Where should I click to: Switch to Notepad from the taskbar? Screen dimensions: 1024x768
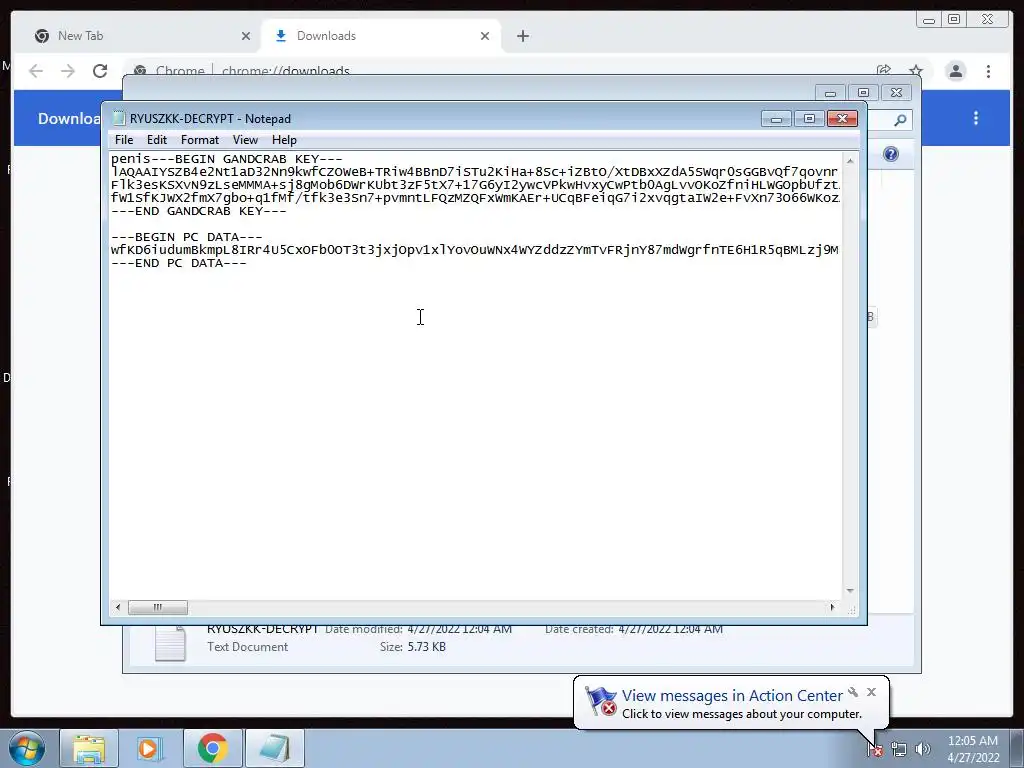click(x=274, y=748)
